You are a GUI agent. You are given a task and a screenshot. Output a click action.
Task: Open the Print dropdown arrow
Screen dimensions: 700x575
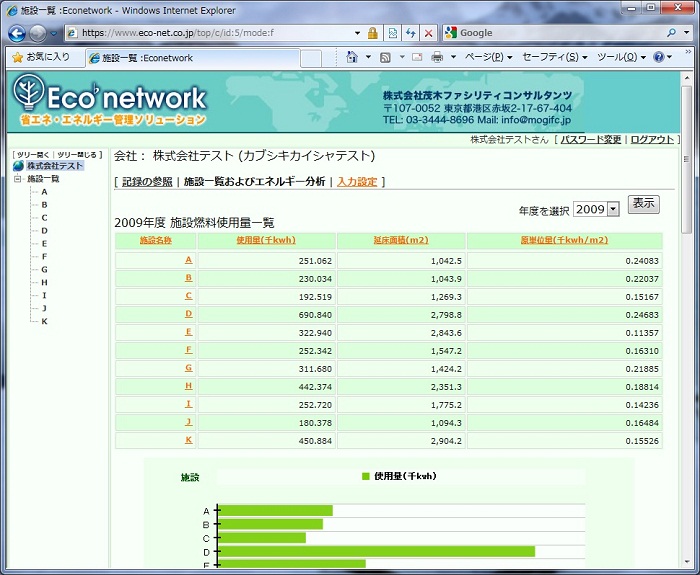tap(453, 57)
